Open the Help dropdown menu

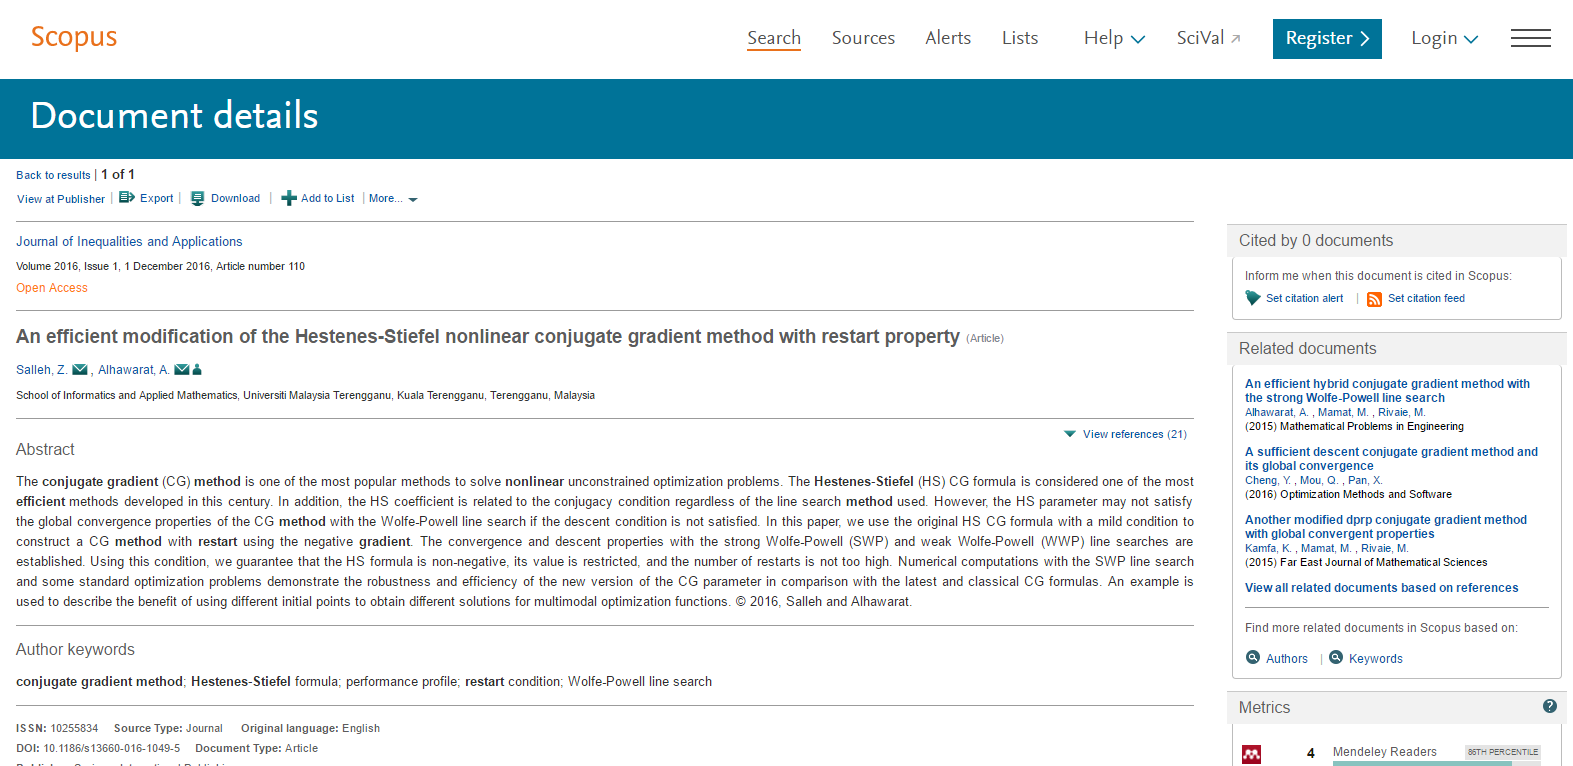coord(1114,38)
